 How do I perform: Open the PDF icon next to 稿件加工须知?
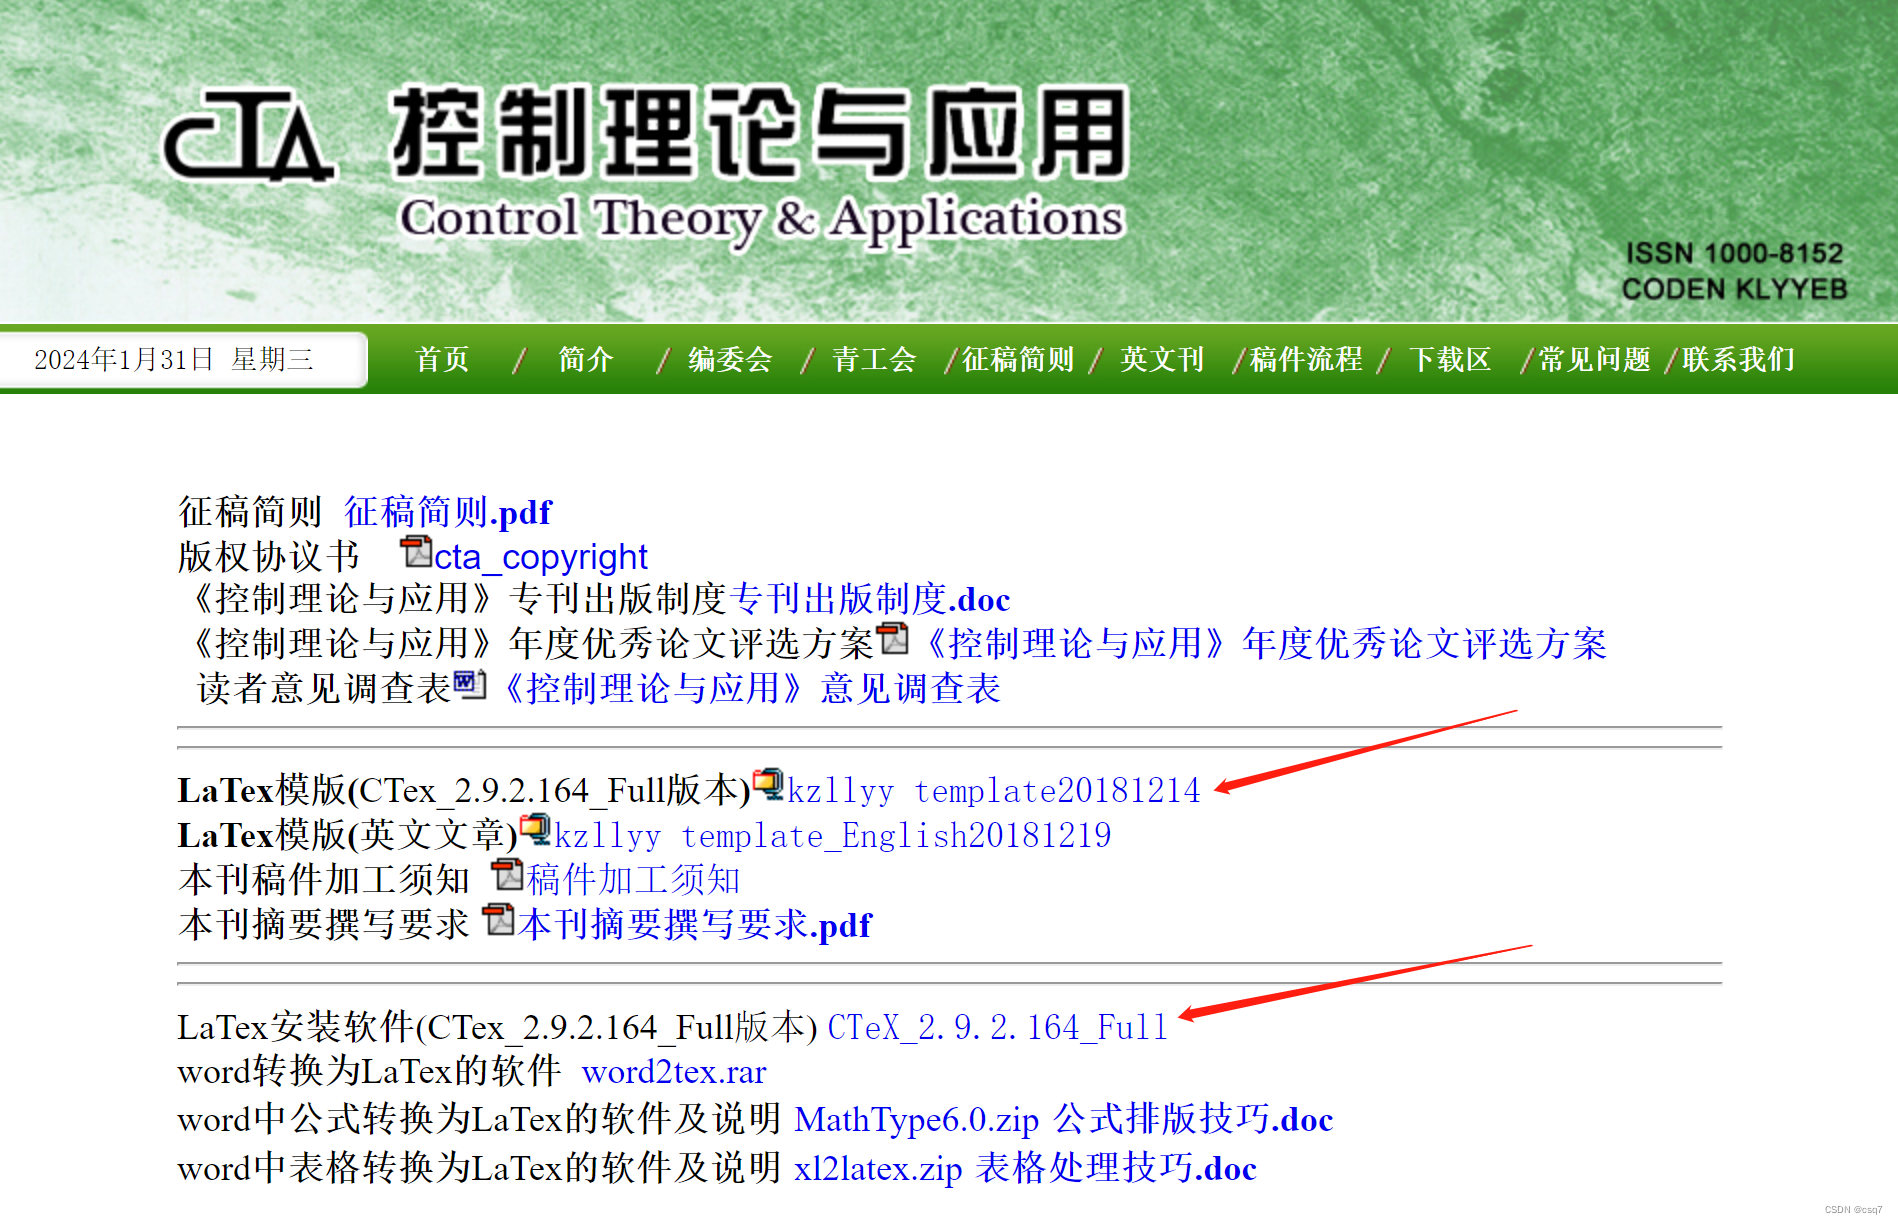point(507,875)
